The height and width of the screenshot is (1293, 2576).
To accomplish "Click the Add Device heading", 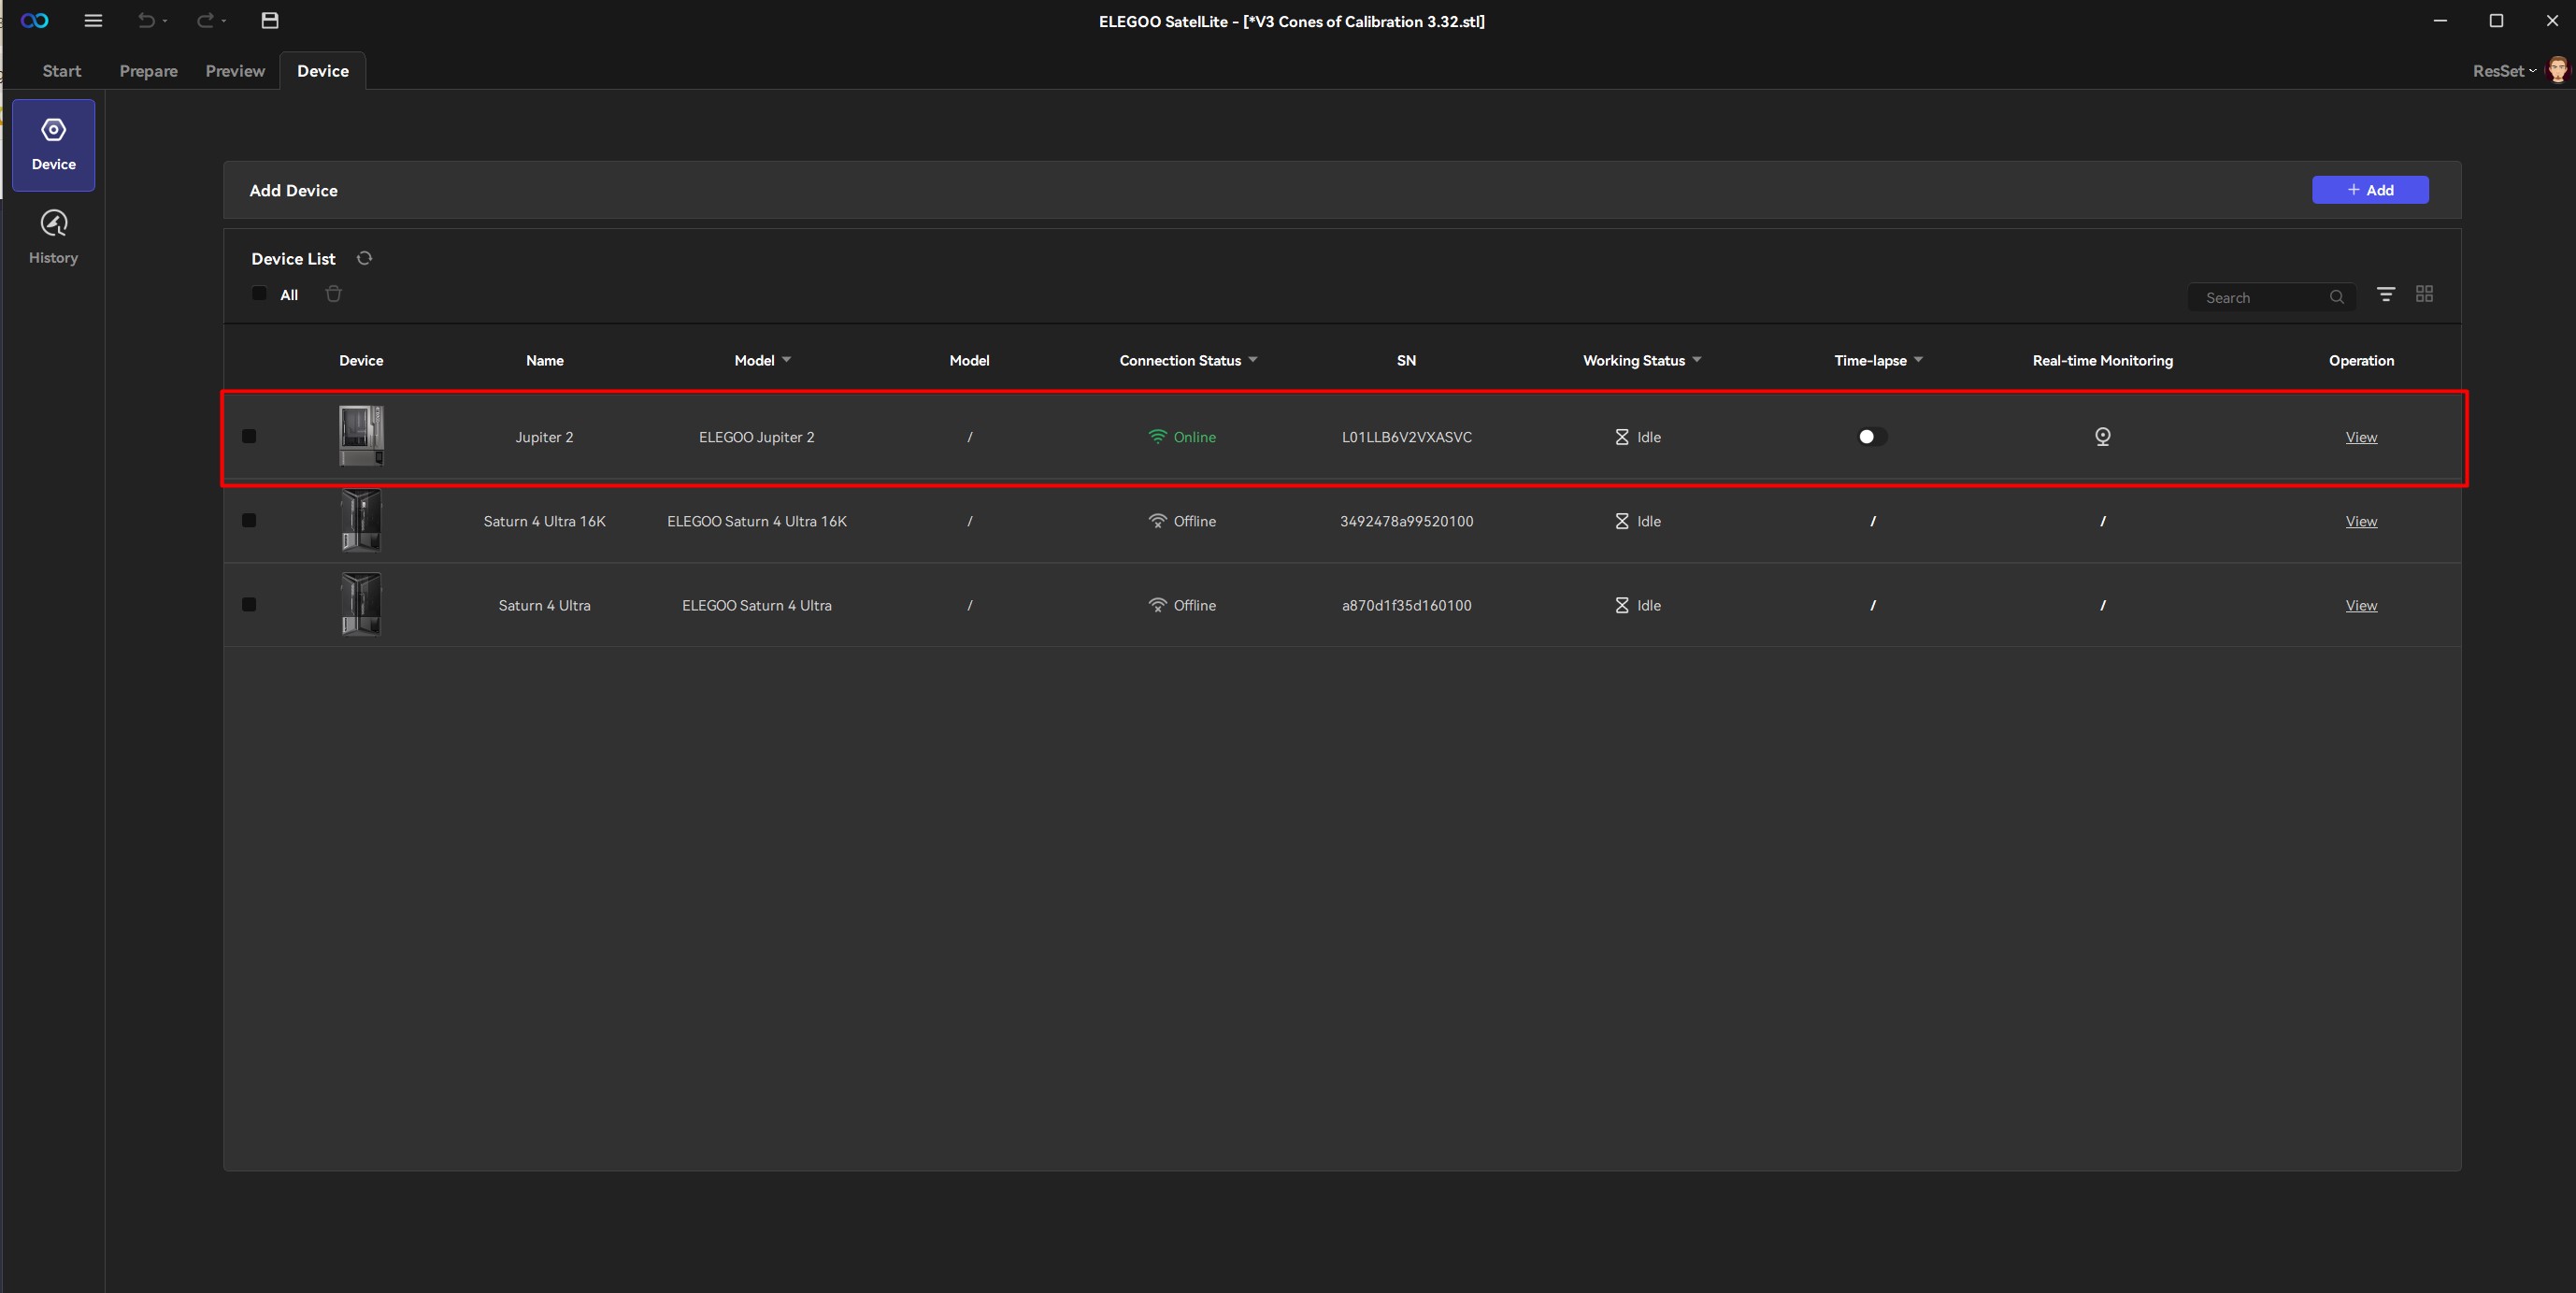I will pyautogui.click(x=293, y=190).
